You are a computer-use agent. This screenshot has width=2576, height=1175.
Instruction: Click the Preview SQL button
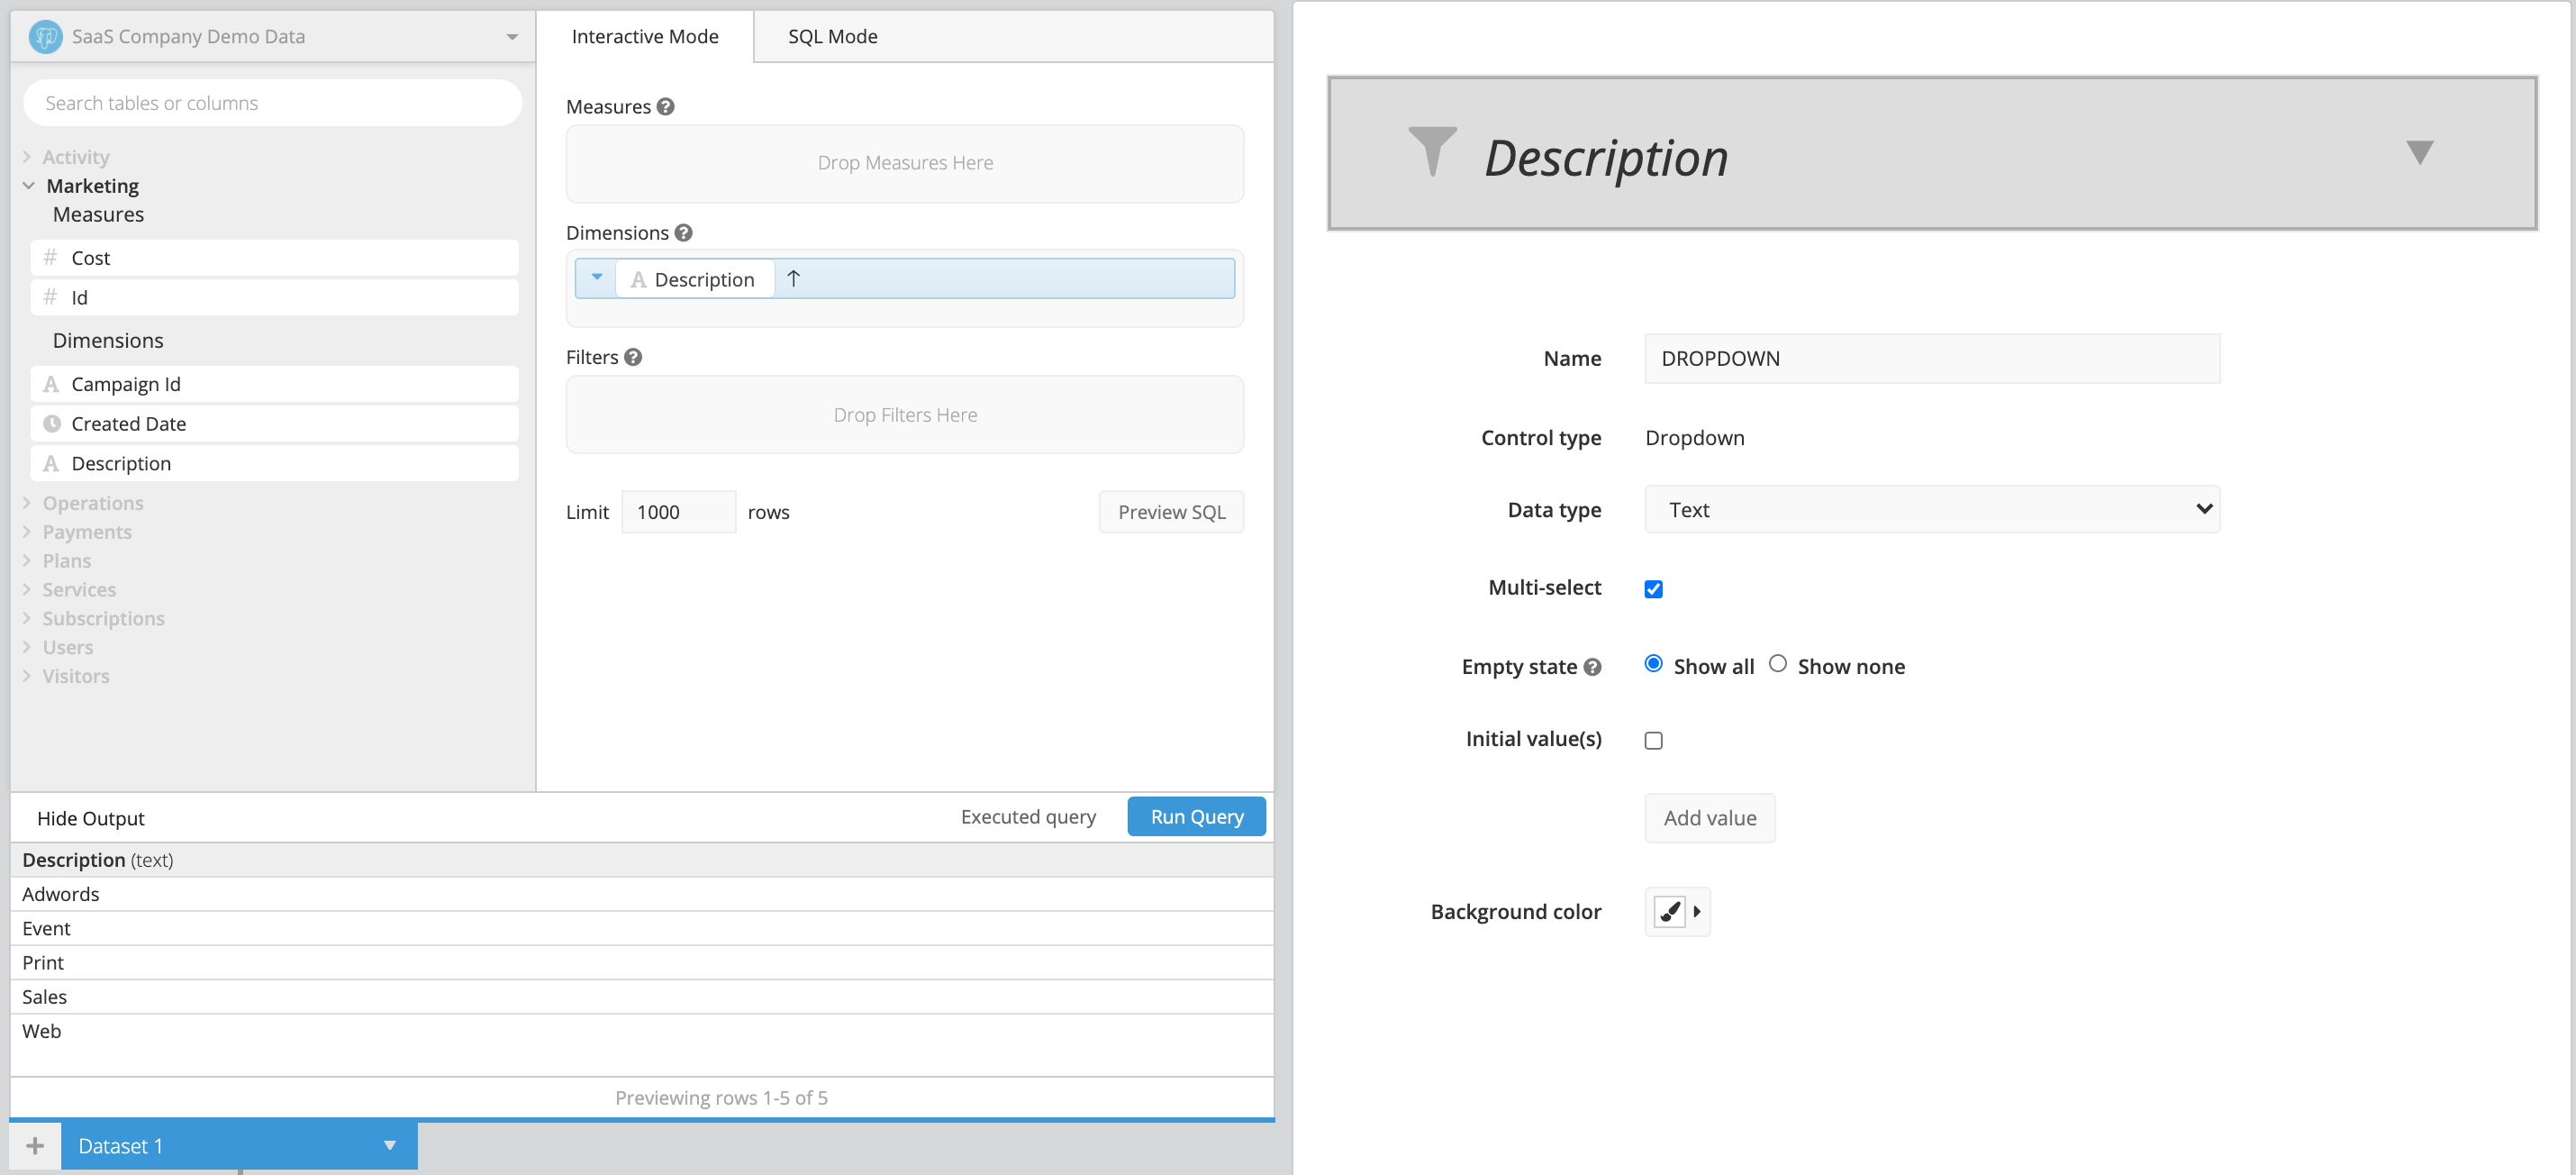(1172, 512)
